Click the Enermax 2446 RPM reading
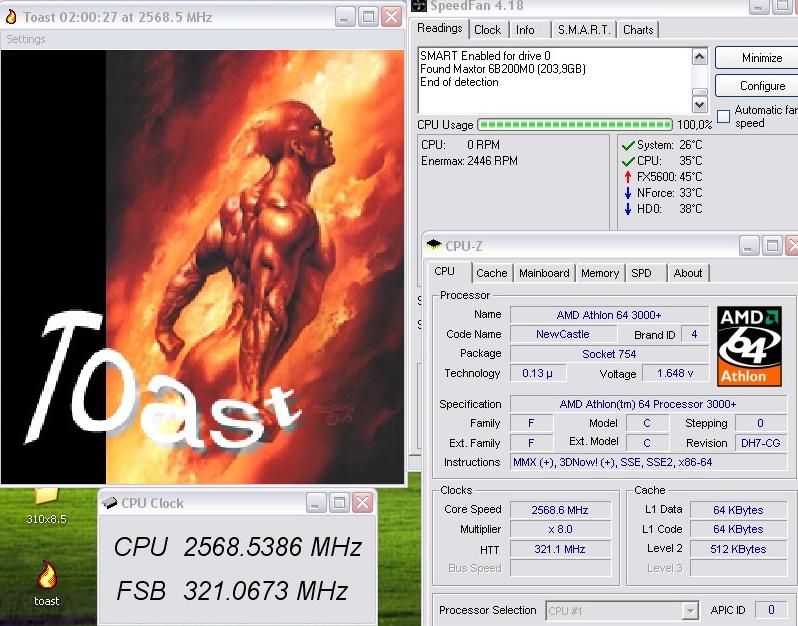This screenshot has height=626, width=798. (x=469, y=161)
